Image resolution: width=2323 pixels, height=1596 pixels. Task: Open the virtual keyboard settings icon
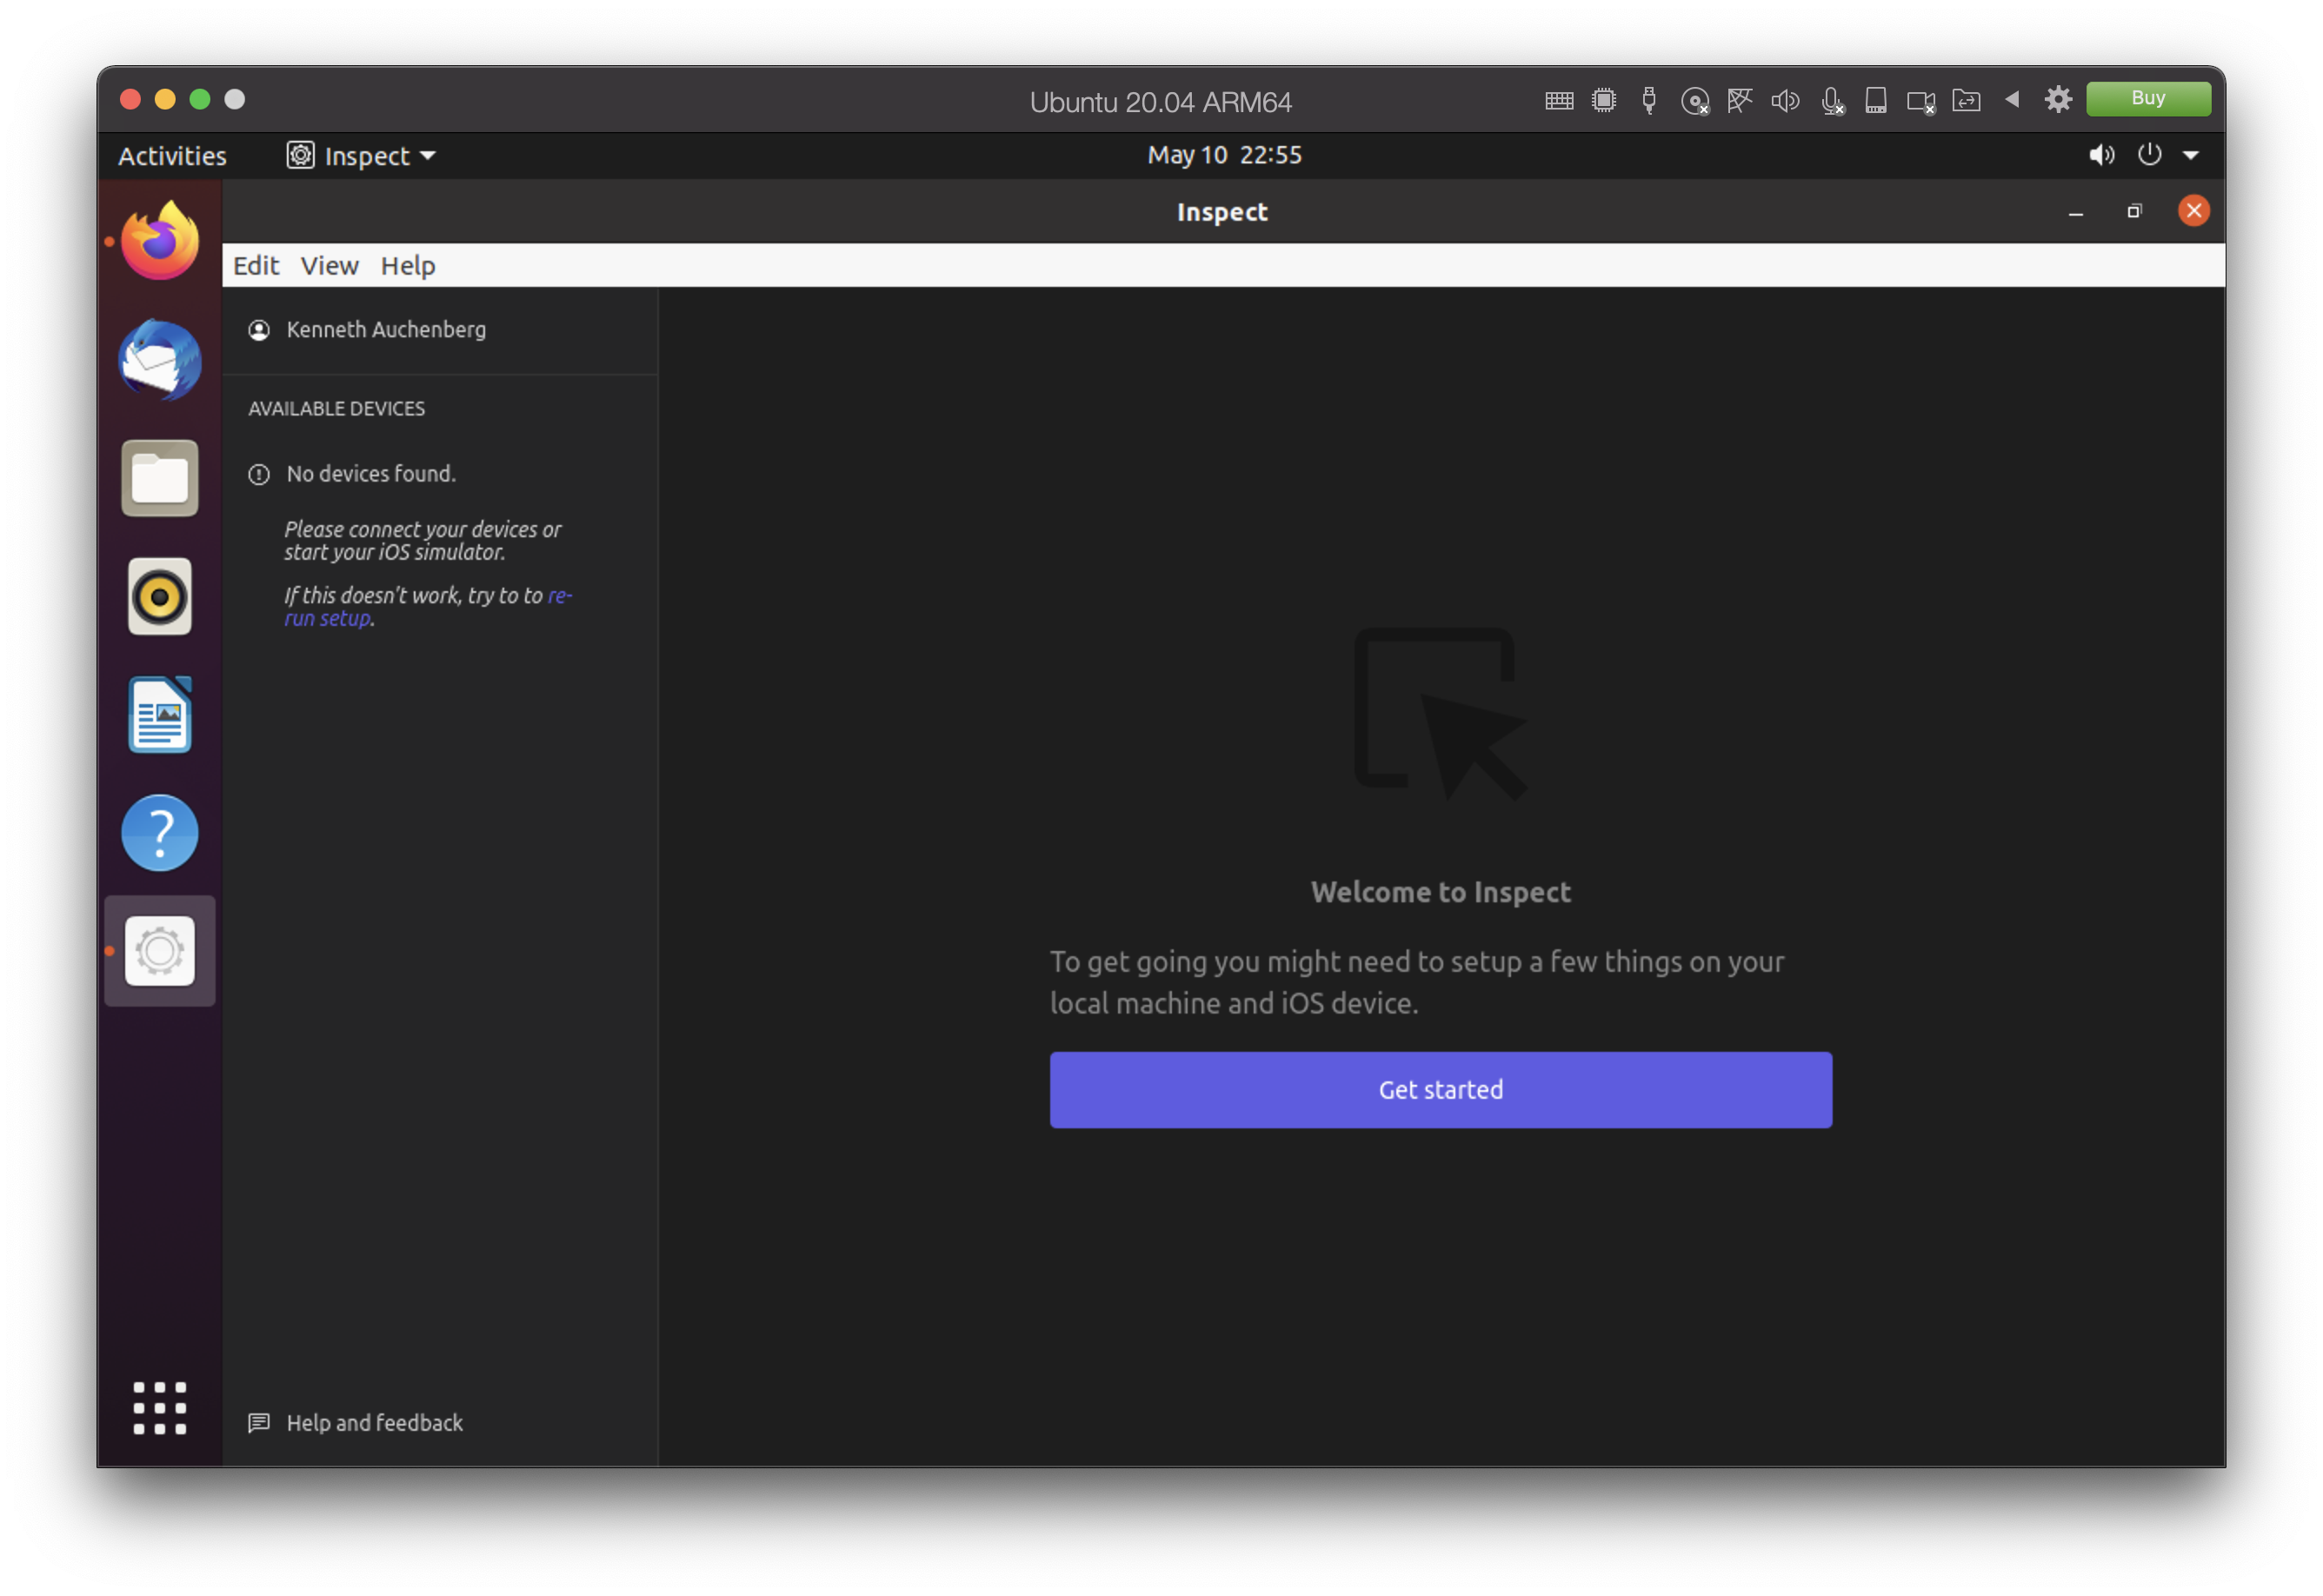1558,100
